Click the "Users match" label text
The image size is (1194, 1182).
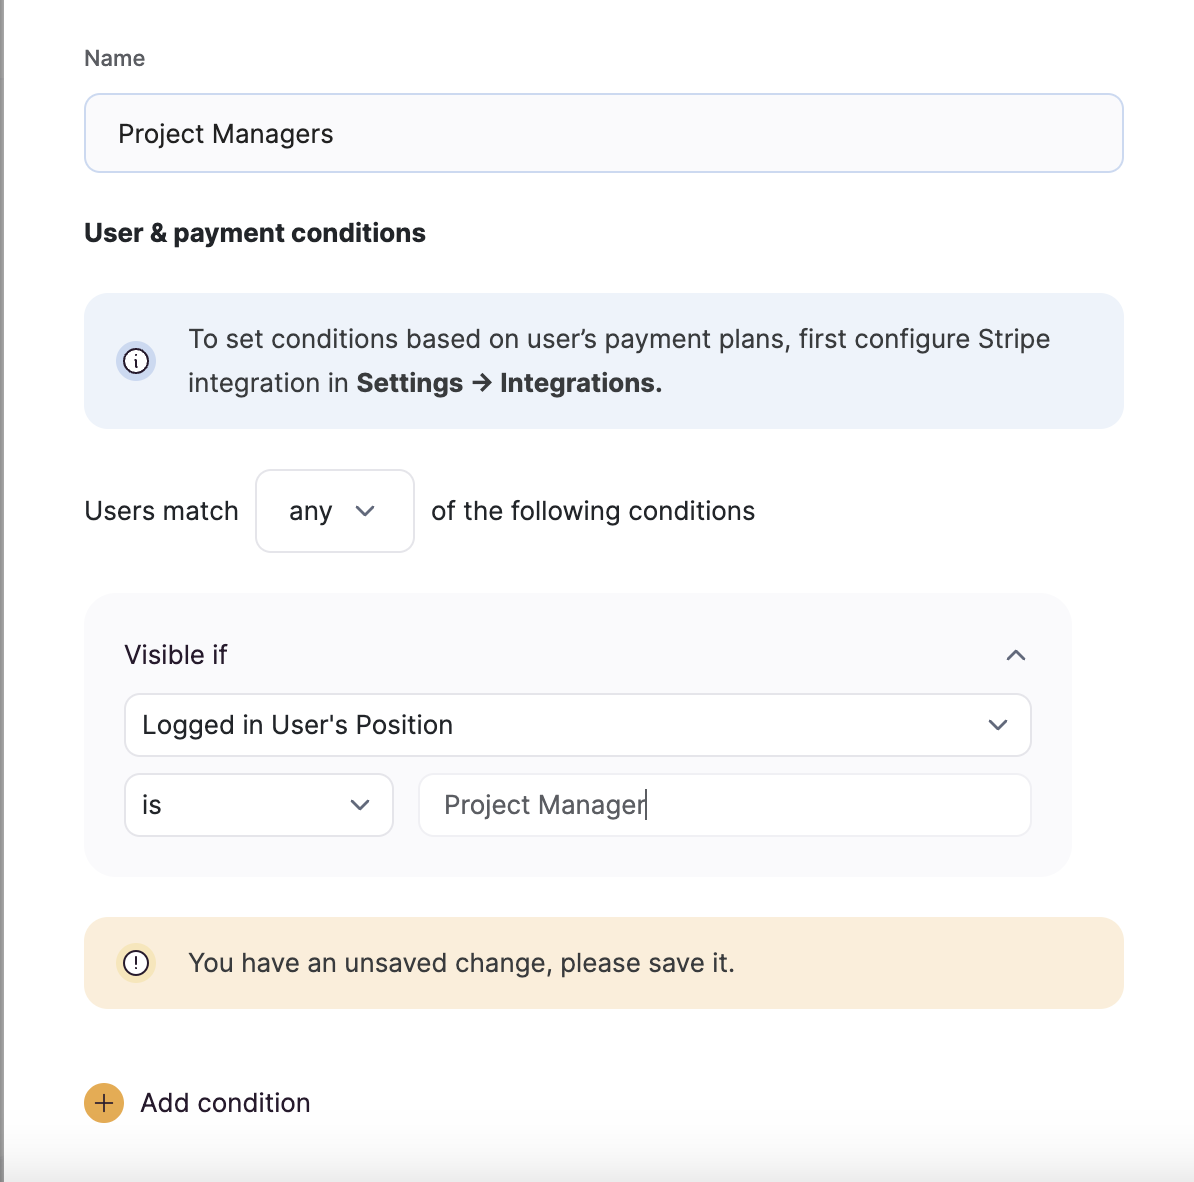(161, 511)
